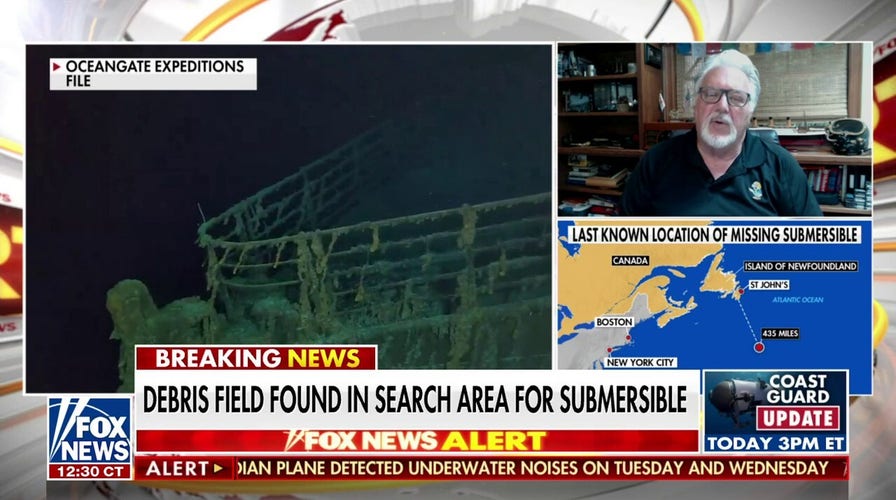Click the Debris Field Found headline
The width and height of the screenshot is (896, 500).
pos(415,399)
